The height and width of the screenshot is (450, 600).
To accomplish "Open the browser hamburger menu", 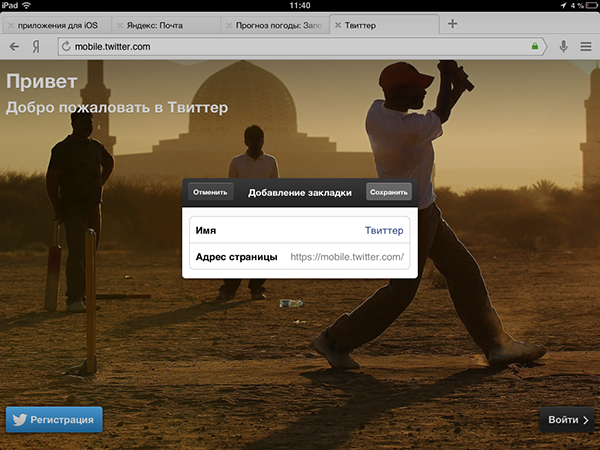I will click(x=586, y=47).
